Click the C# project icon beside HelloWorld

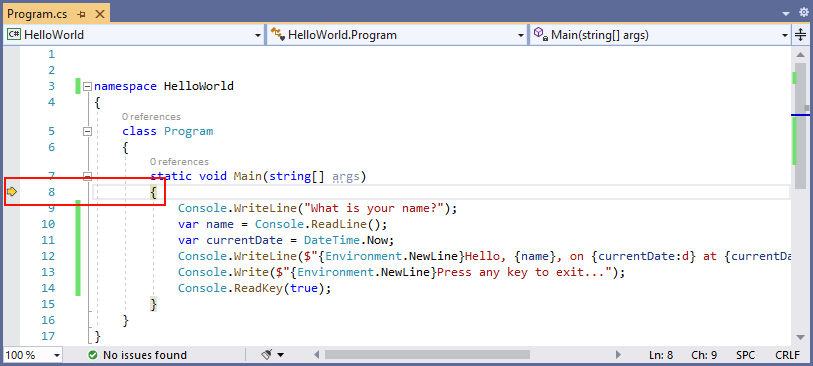[x=13, y=35]
